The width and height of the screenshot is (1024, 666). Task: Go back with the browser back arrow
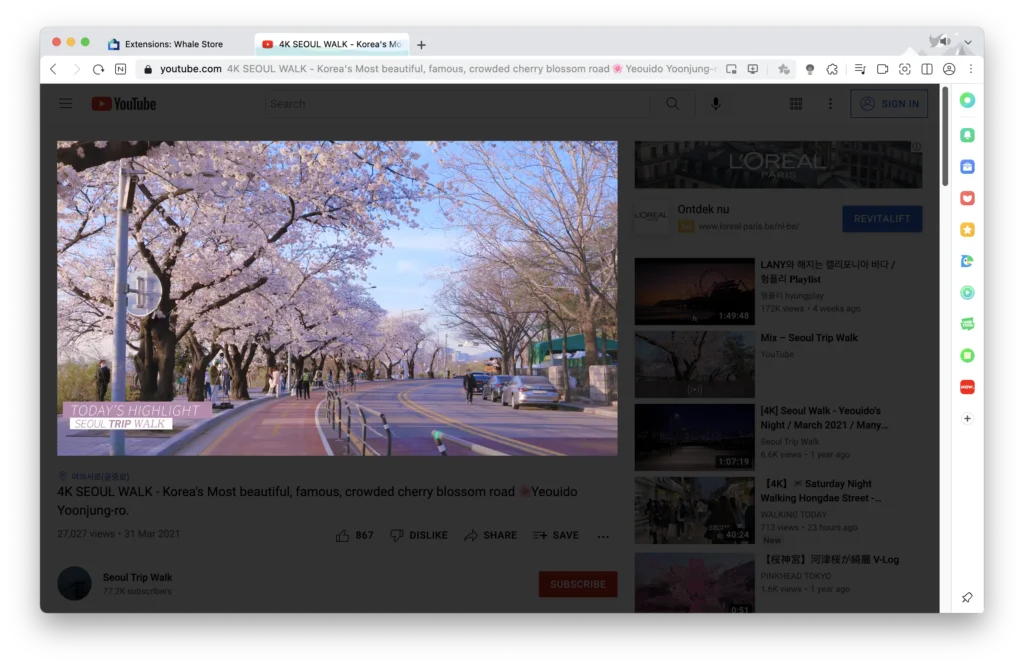(54, 69)
